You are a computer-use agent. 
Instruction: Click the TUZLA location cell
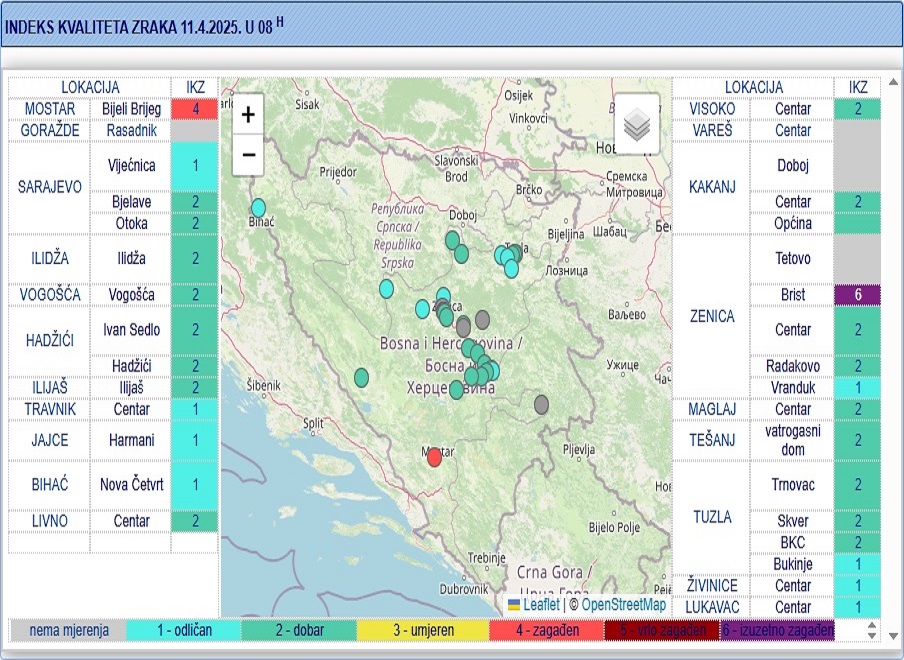(712, 517)
